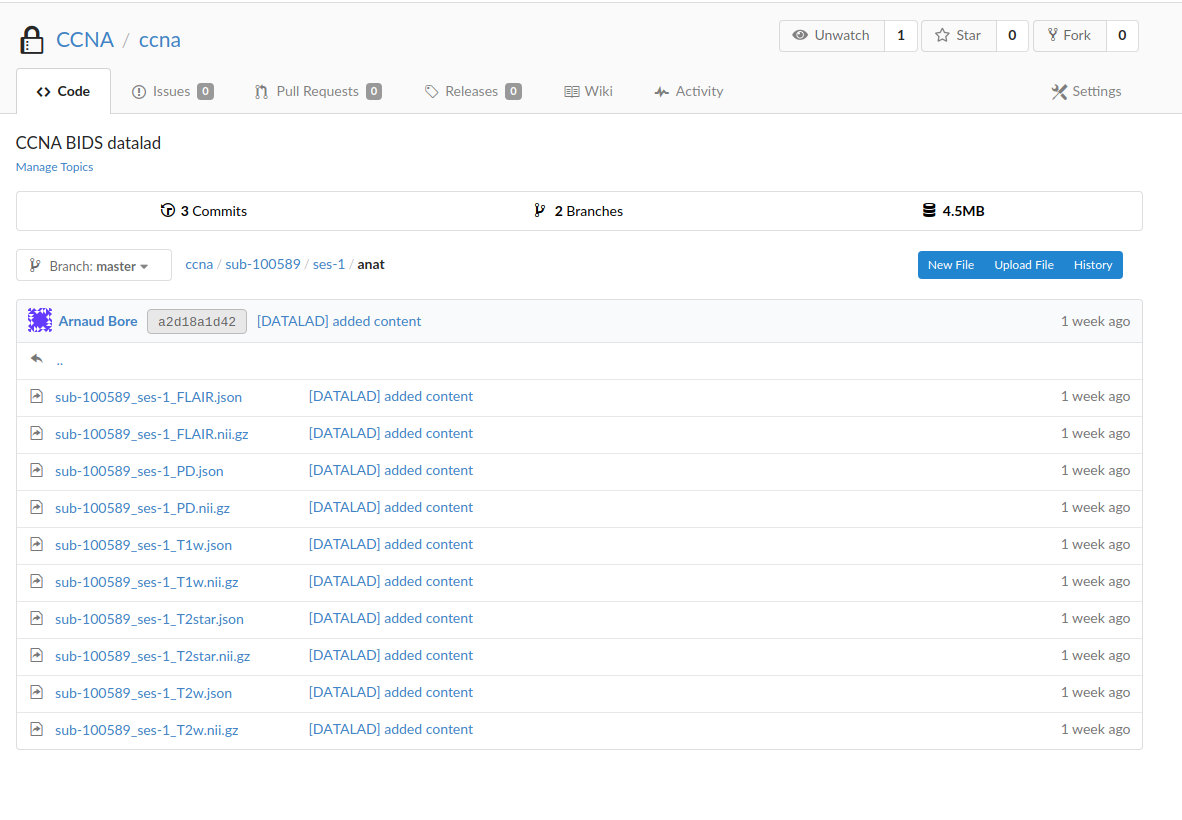
Task: Click the New File button
Action: click(951, 265)
